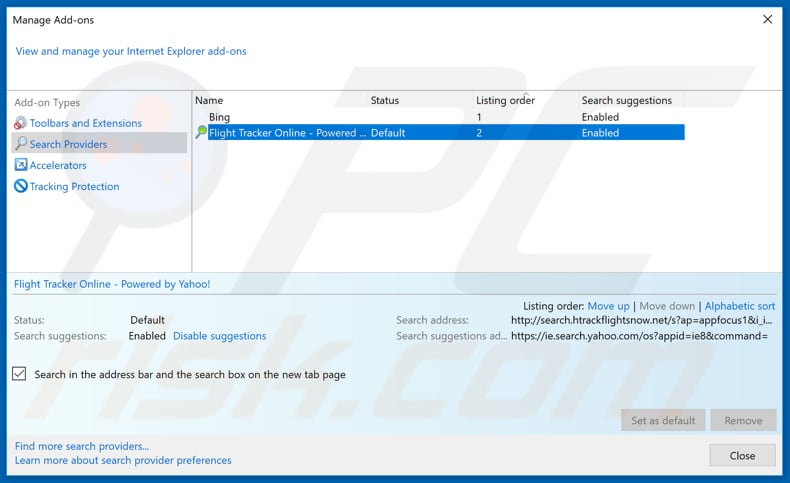The height and width of the screenshot is (483, 790).
Task: Click the Tracking Protection icon
Action: (x=21, y=186)
